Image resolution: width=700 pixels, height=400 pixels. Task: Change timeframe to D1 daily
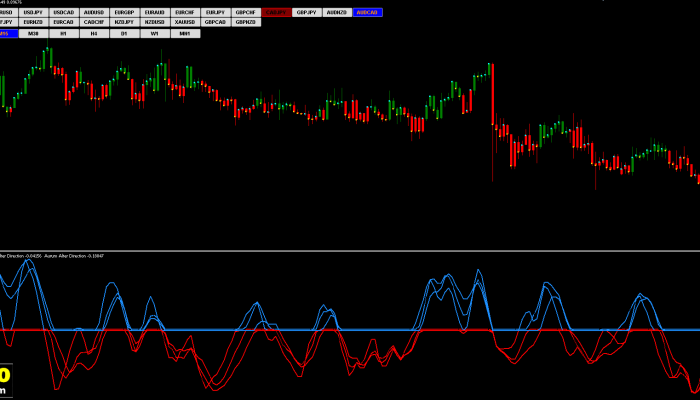[x=124, y=33]
